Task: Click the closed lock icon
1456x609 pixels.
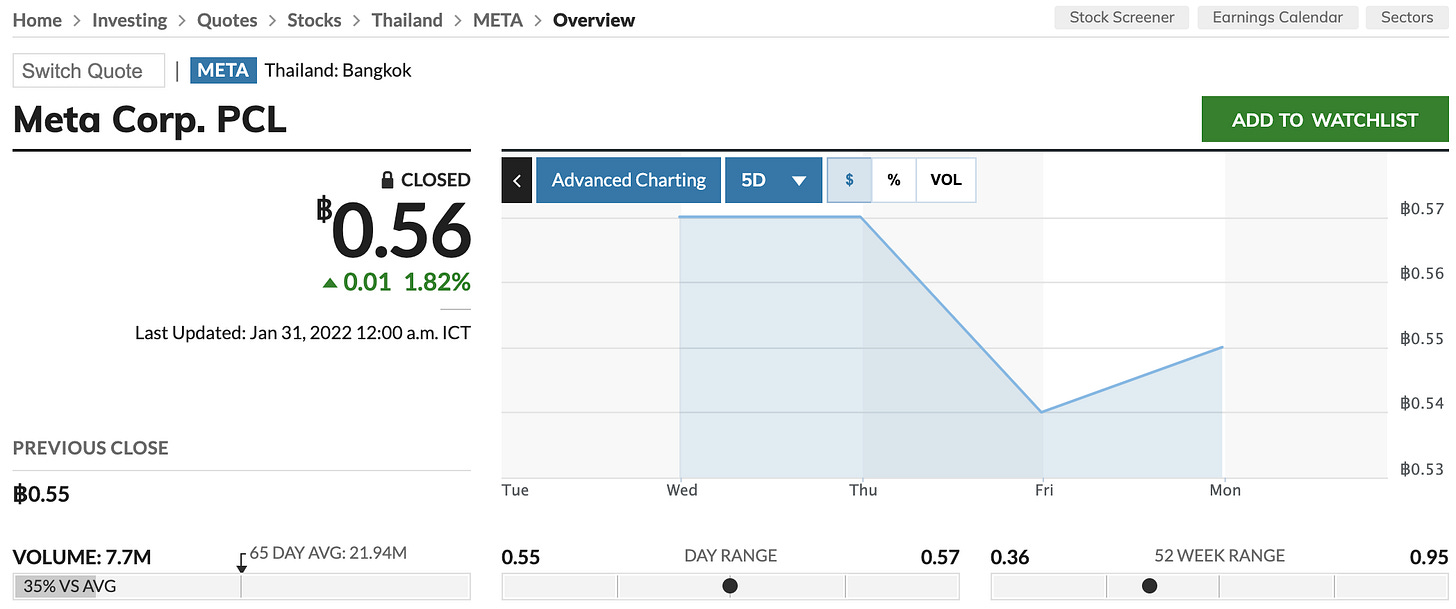Action: pos(387,180)
